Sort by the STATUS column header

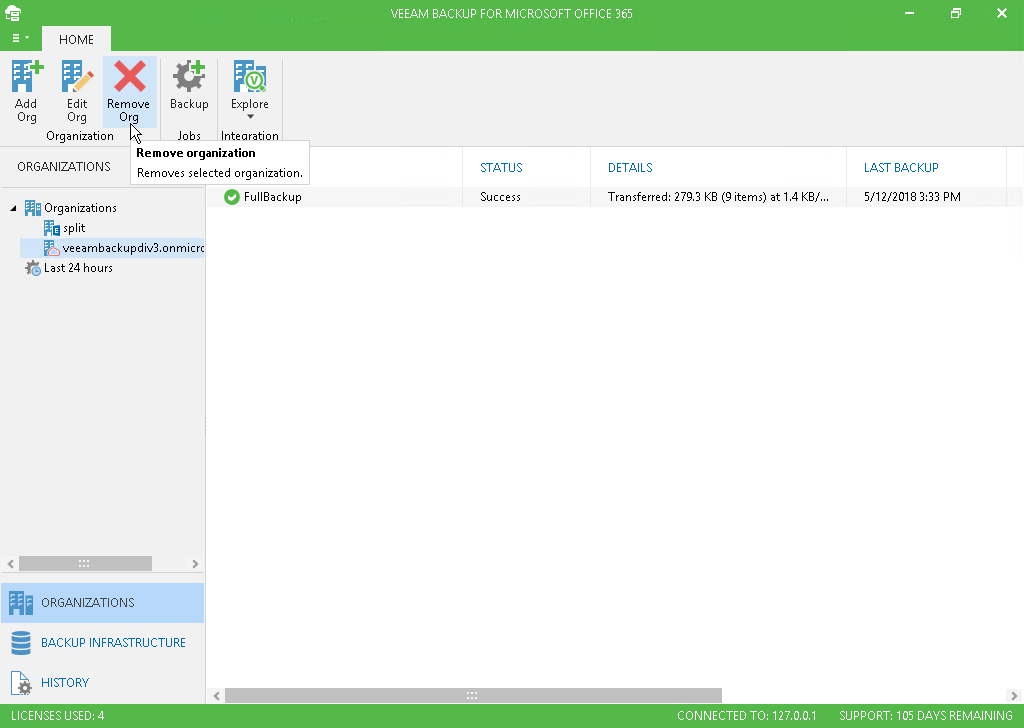click(x=501, y=168)
